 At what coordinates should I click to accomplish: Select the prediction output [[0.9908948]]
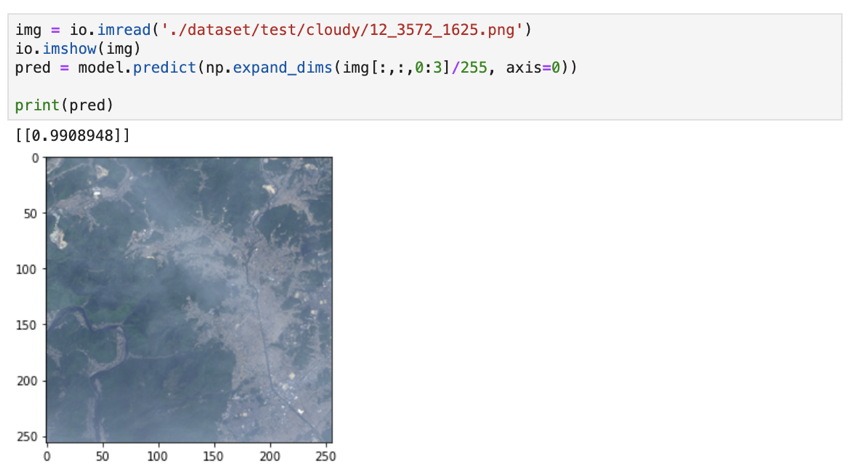click(73, 135)
